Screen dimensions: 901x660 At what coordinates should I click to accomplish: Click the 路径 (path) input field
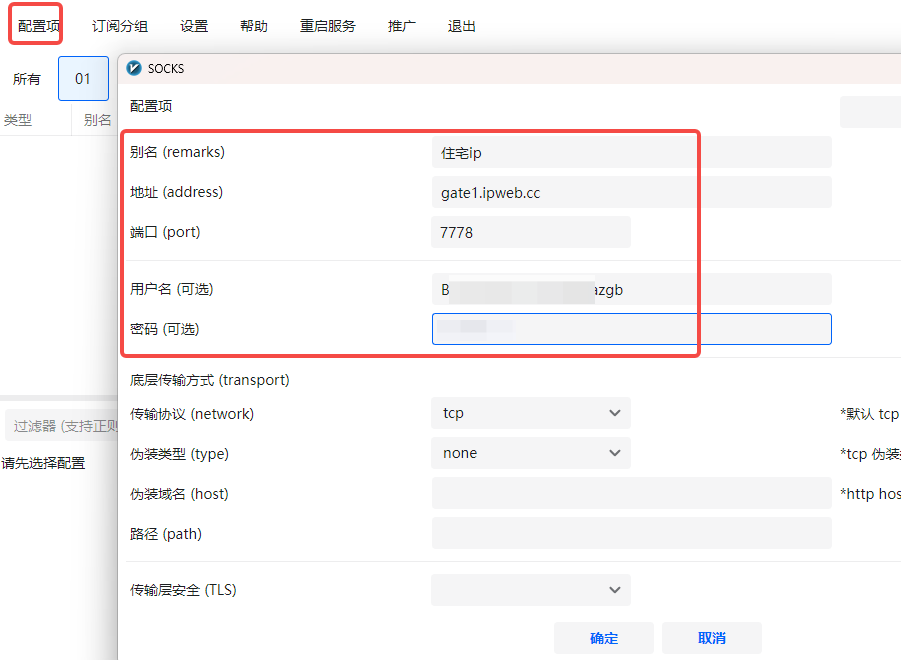click(632, 533)
